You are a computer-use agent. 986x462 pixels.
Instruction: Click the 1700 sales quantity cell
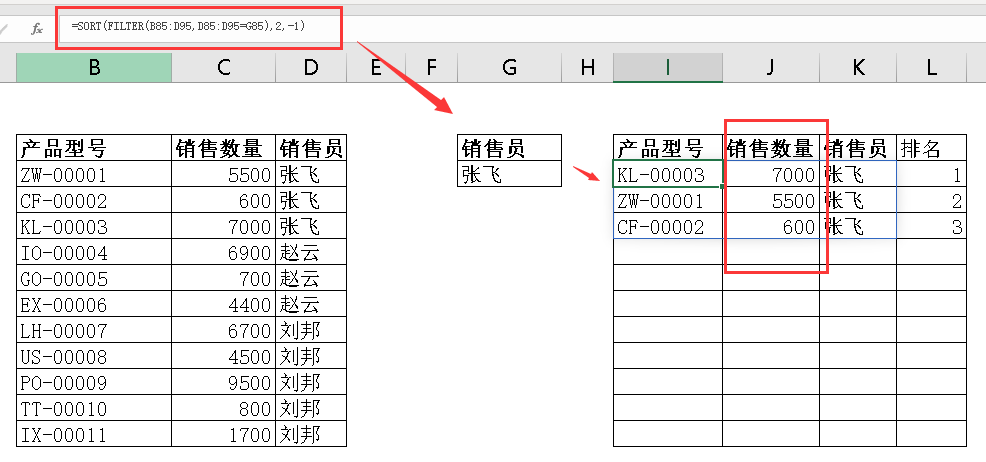pos(224,434)
